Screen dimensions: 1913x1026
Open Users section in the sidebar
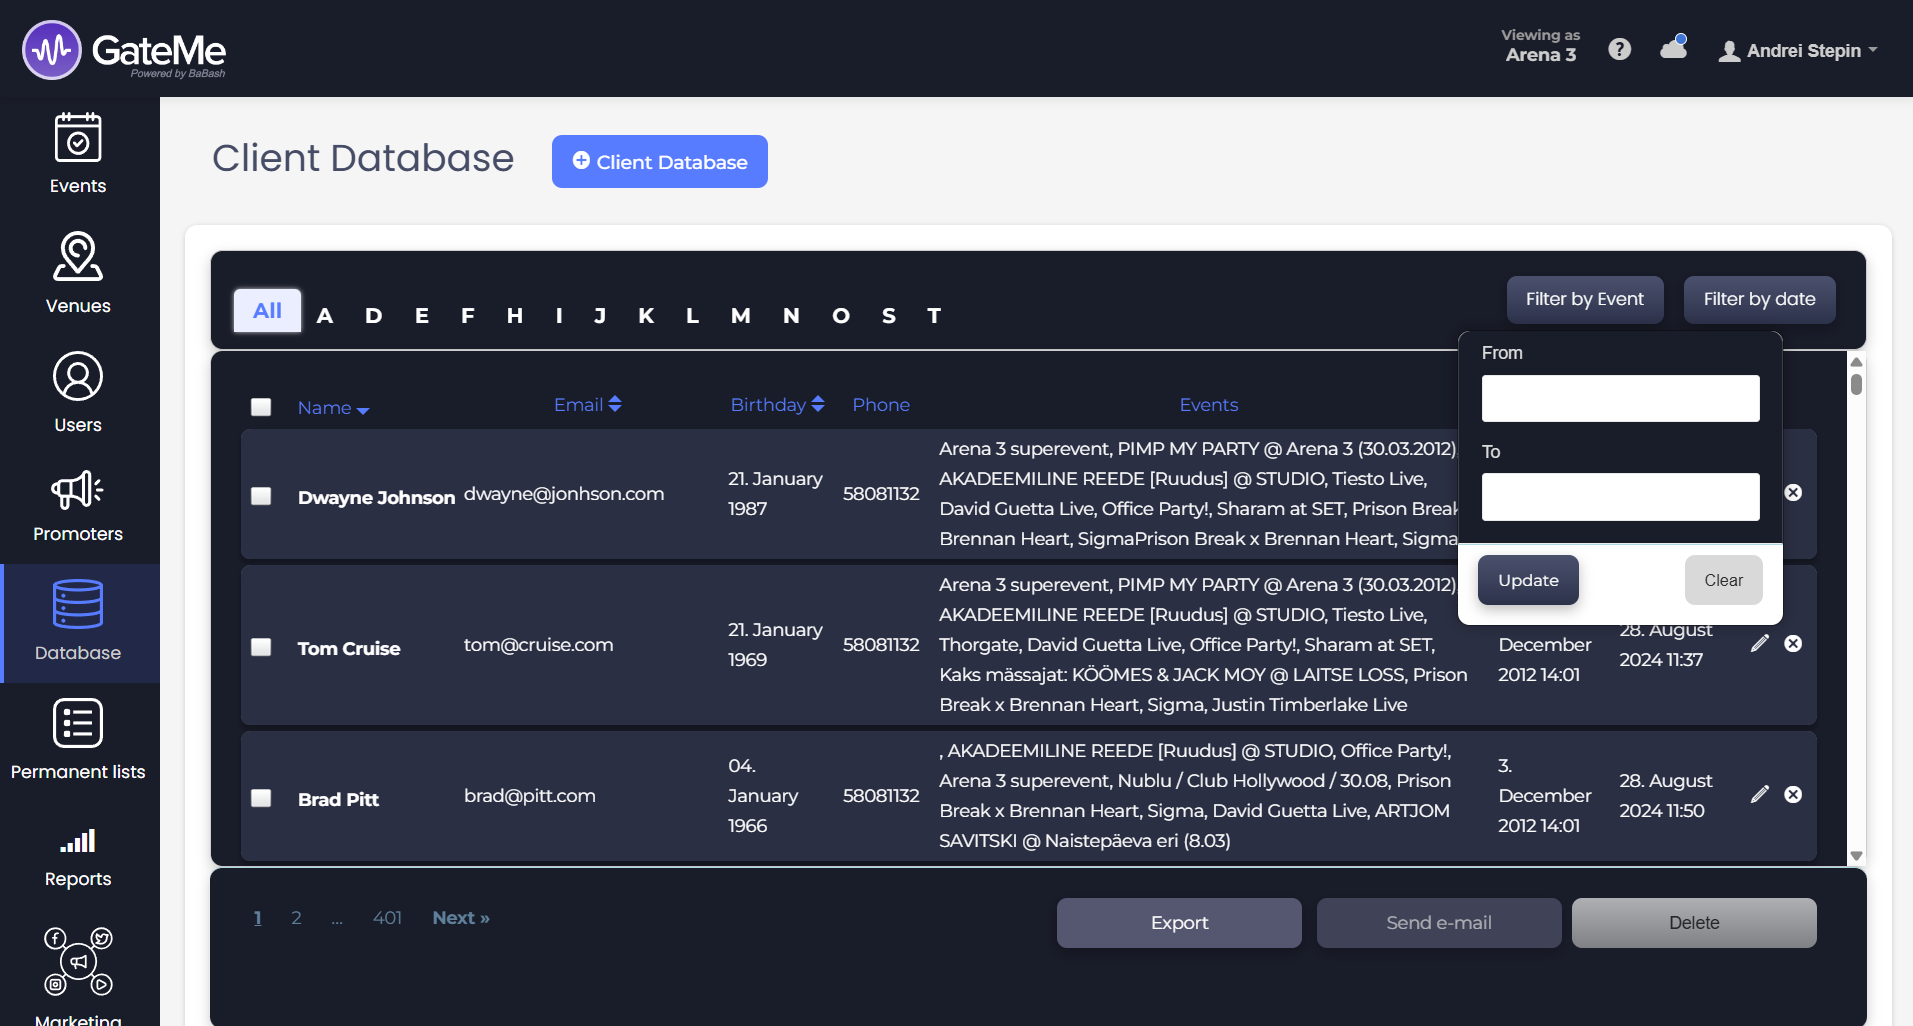pos(78,392)
